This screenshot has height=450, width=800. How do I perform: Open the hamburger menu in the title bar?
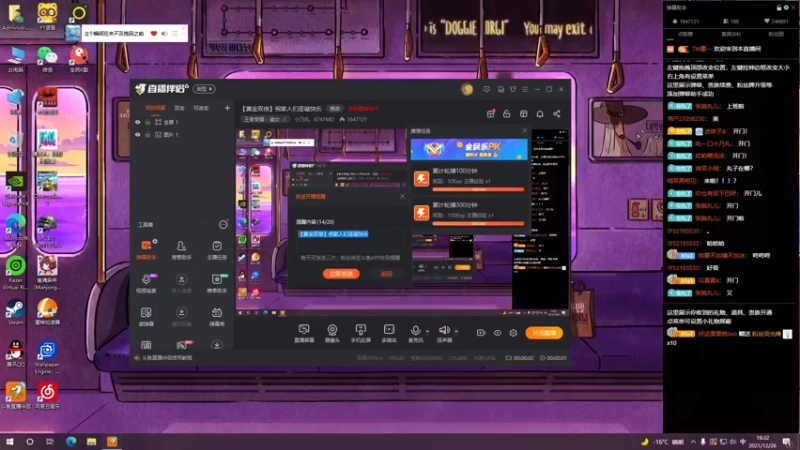tap(524, 89)
